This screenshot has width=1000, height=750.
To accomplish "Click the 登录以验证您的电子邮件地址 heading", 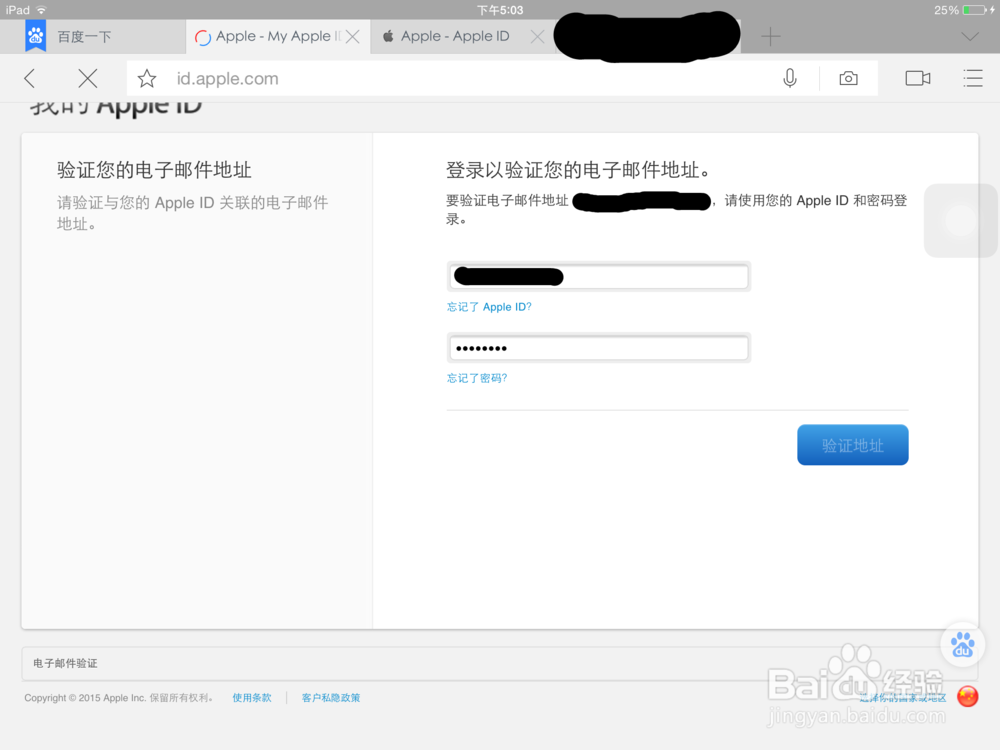I will (578, 170).
